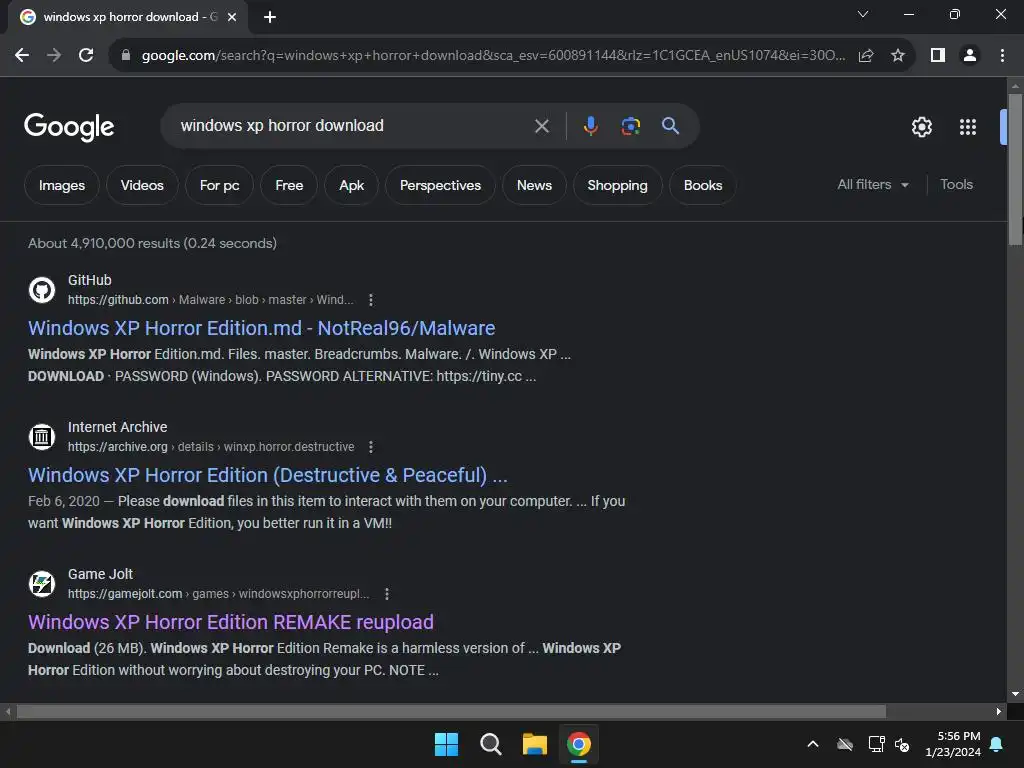Click the archive.org winxp.horror.destructive URL
The image size is (1024, 768).
(211, 447)
